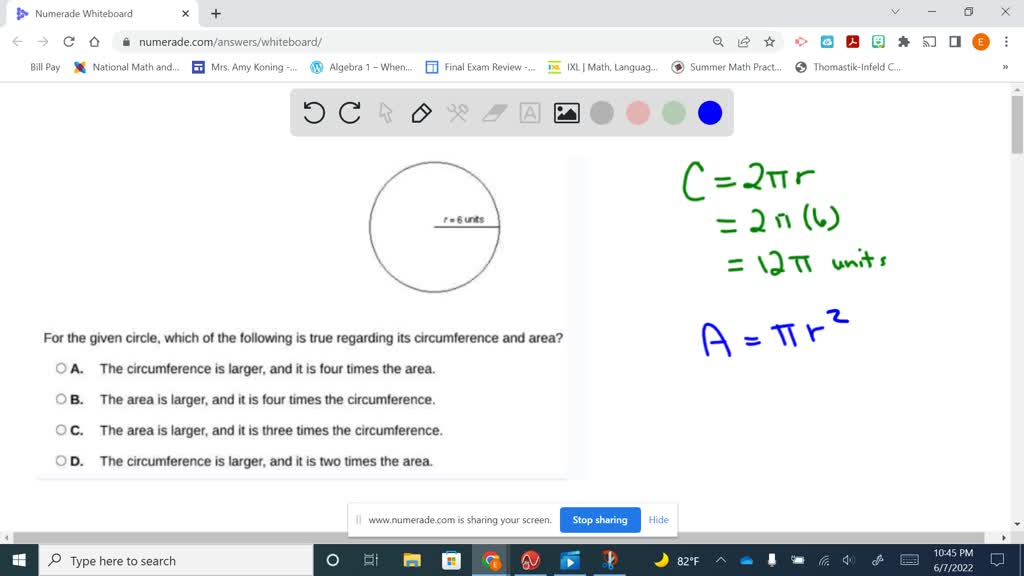Close the Numerade Whiteboard tab
Viewport: 1024px width, 576px height.
(185, 13)
